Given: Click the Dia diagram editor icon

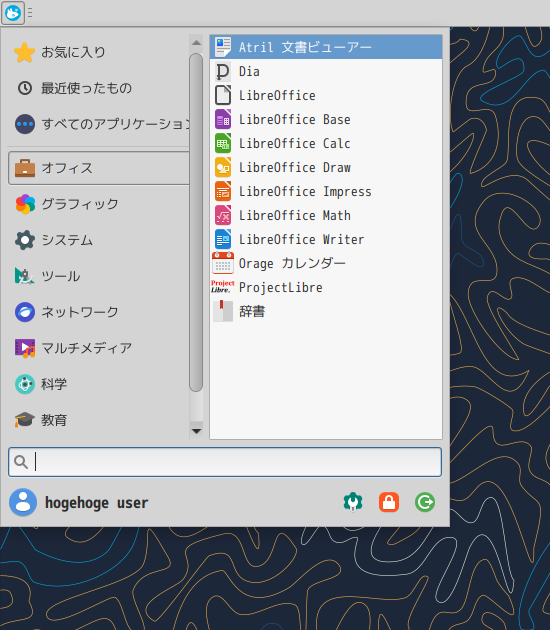Looking at the screenshot, I should (x=223, y=72).
